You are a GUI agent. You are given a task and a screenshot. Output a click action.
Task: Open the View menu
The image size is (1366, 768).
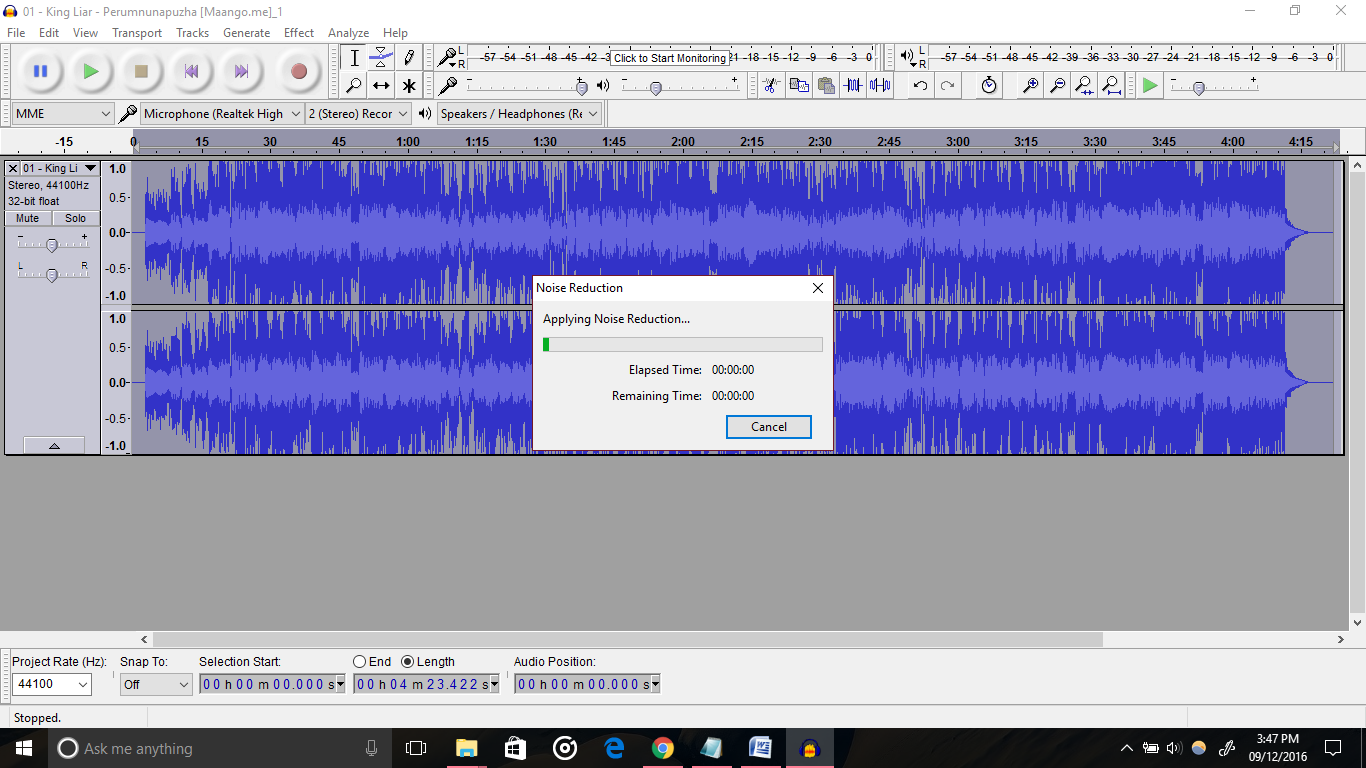[85, 33]
